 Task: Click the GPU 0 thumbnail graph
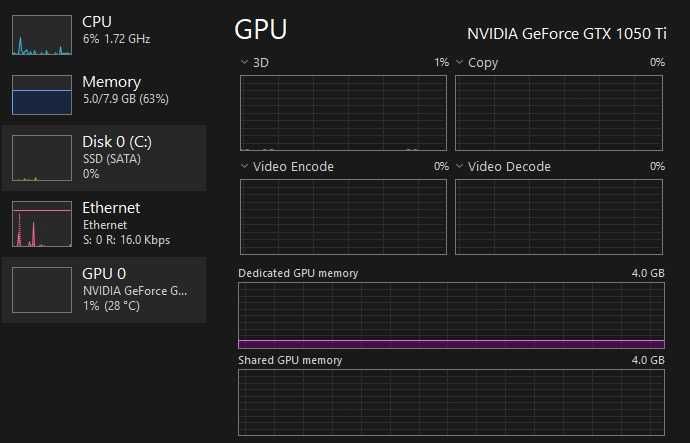[x=42, y=290]
